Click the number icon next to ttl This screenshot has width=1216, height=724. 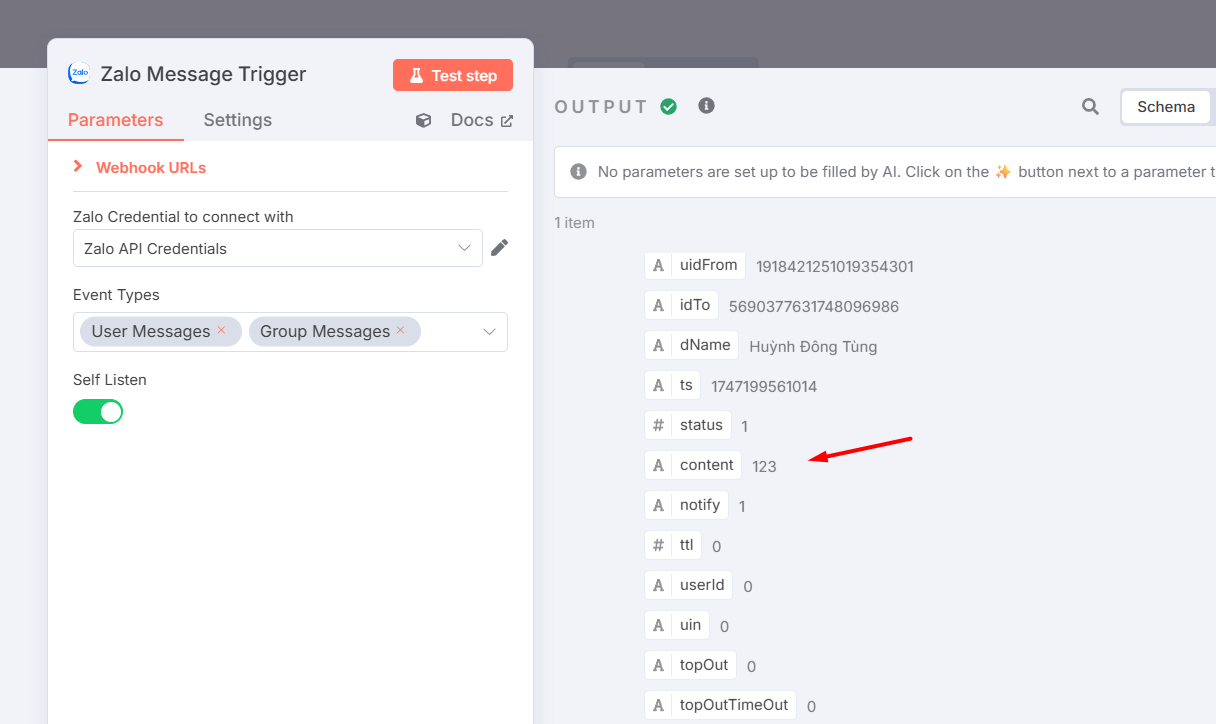click(658, 545)
